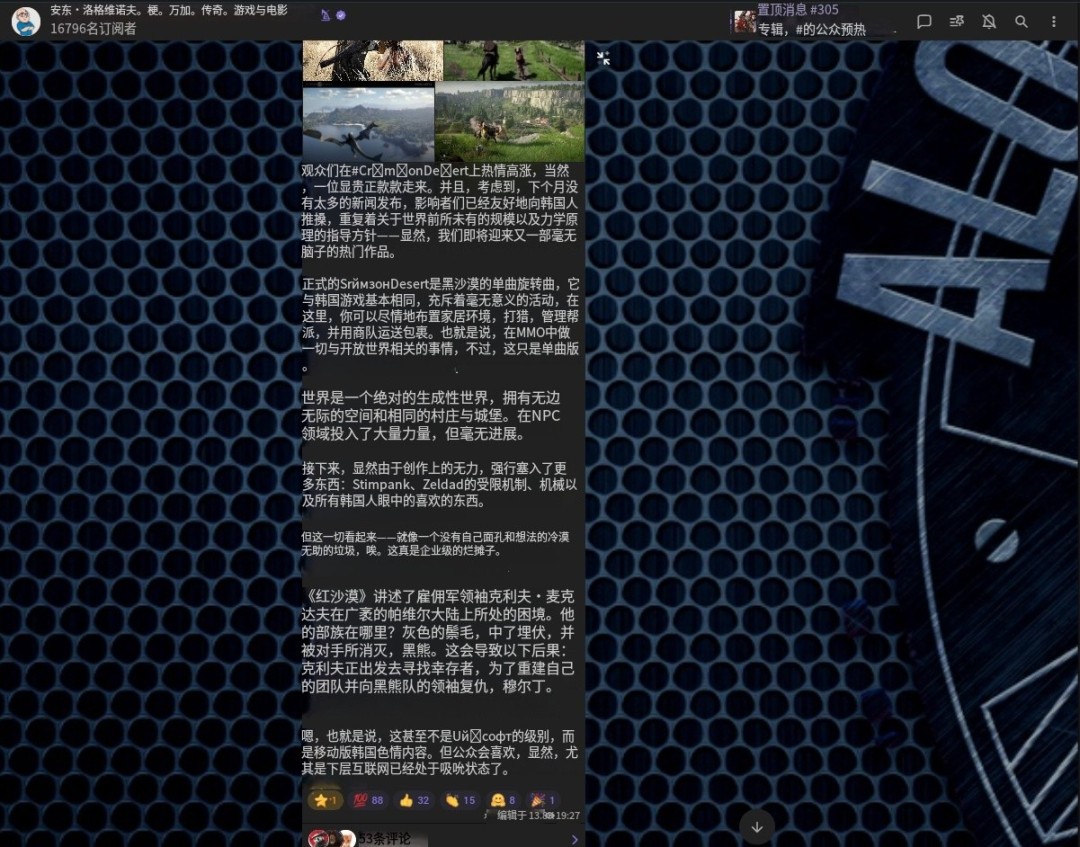Open the horse rider valley screenshot
This screenshot has height=847, width=1080.
click(510, 122)
